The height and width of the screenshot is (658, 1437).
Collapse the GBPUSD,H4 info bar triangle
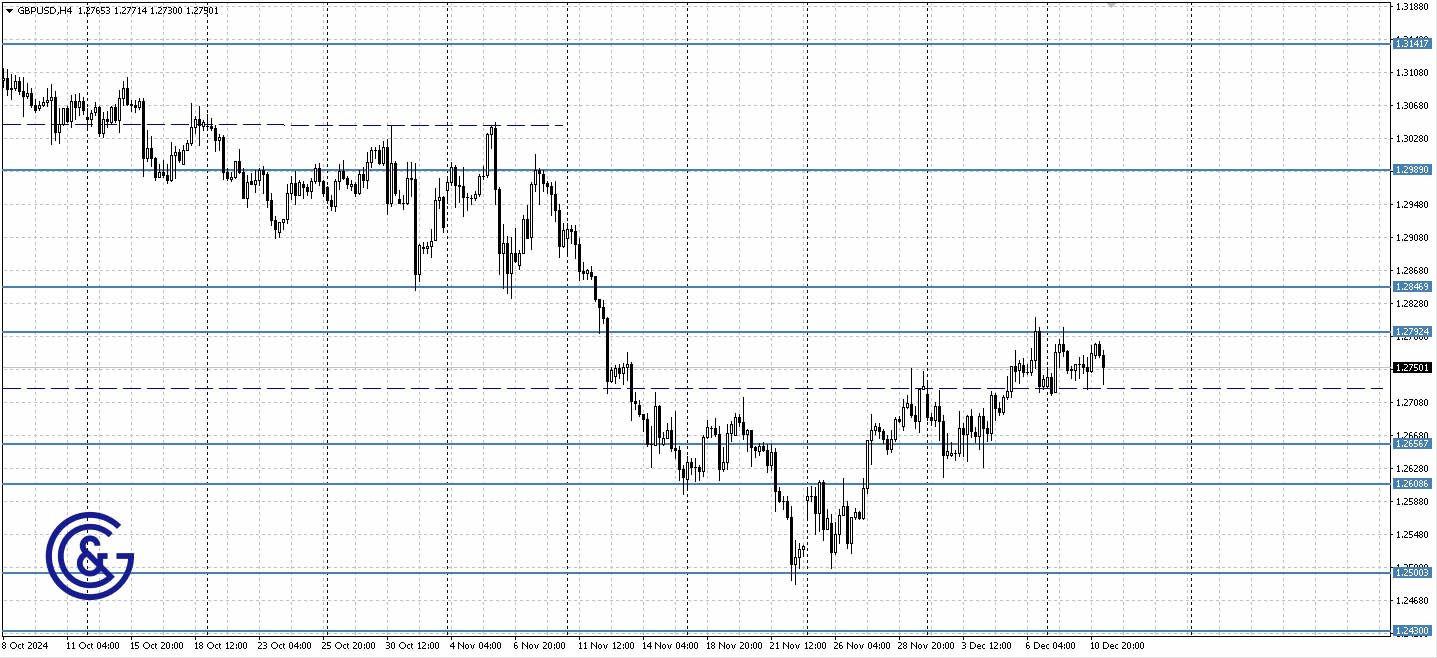[8, 10]
